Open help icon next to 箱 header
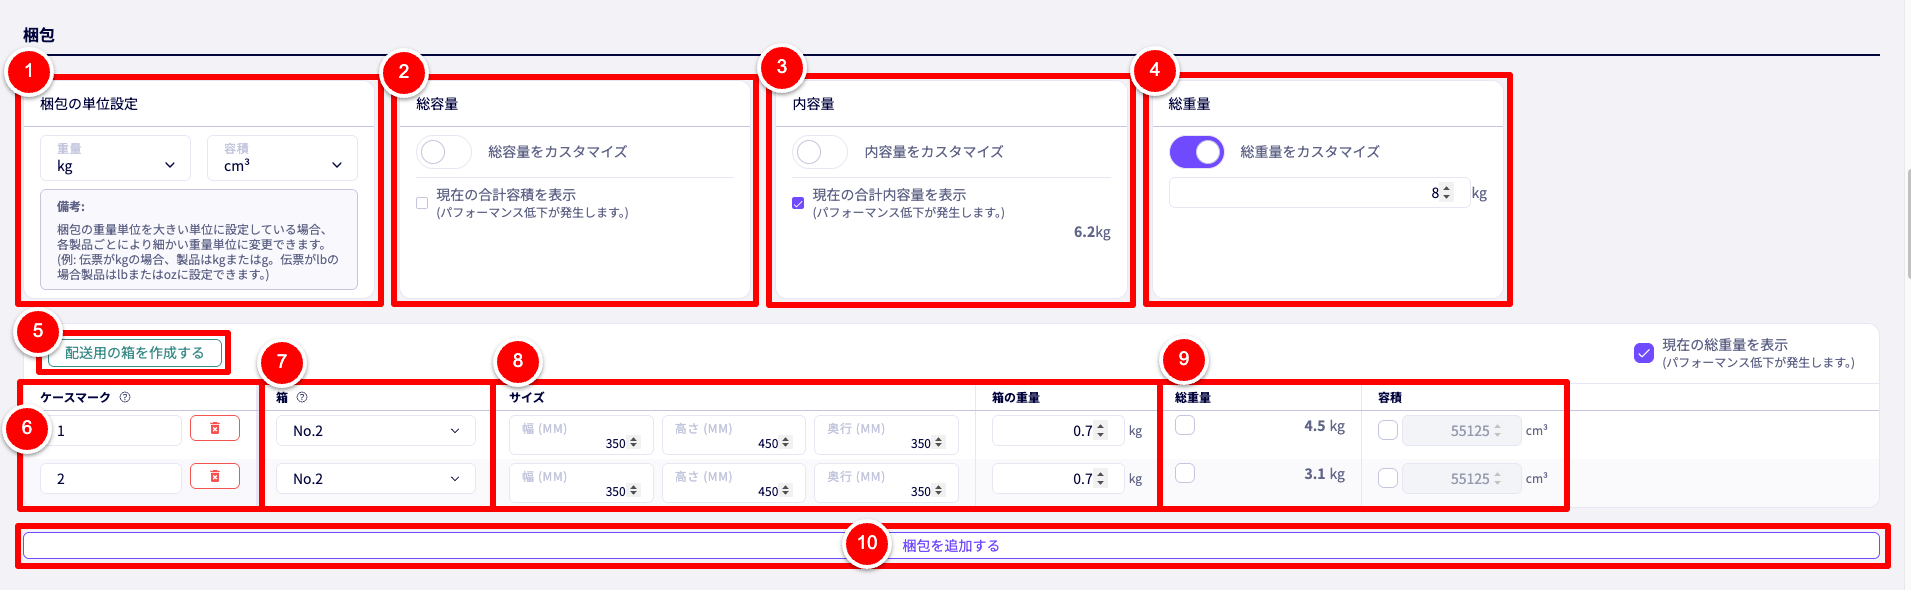 coord(302,397)
